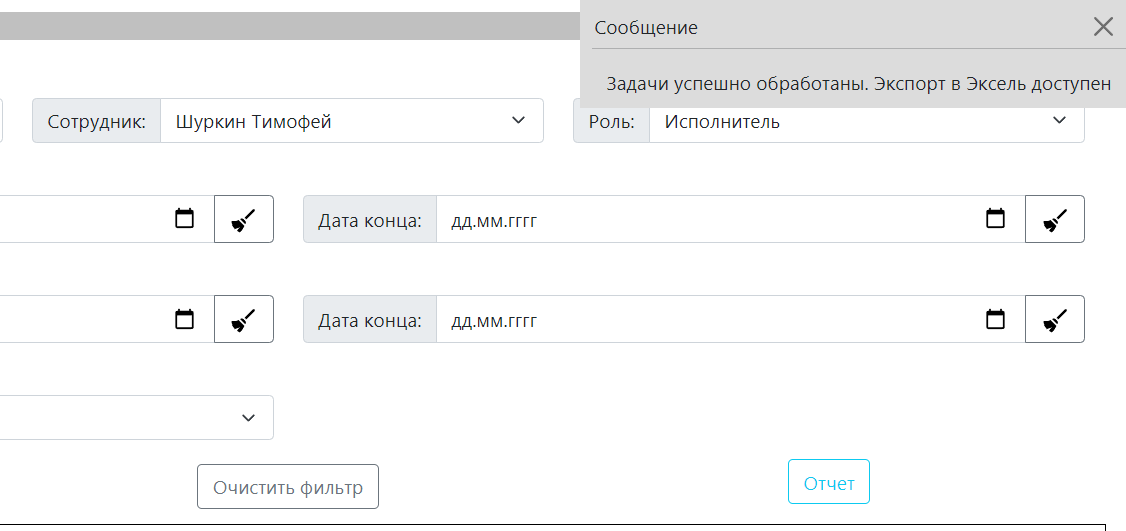Generate report with the Отчет button

[829, 483]
